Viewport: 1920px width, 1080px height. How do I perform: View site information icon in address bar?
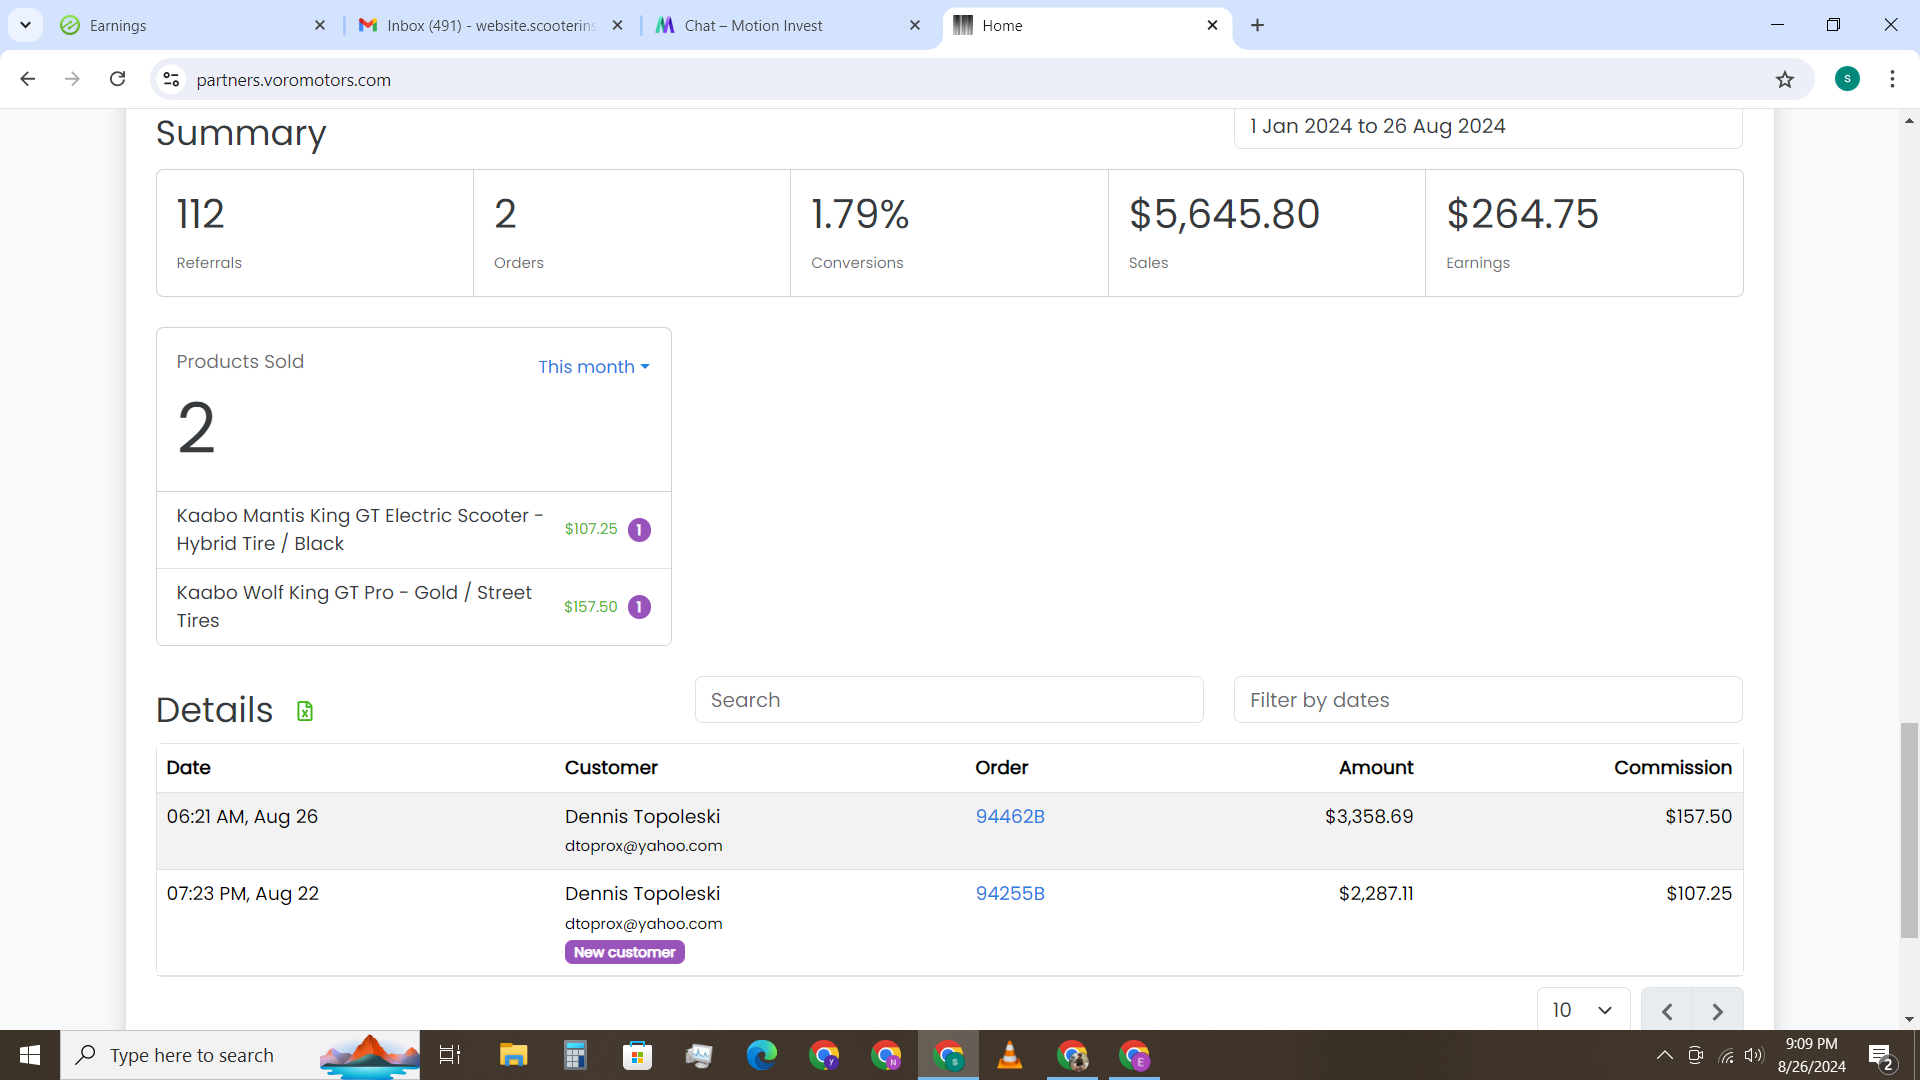pyautogui.click(x=172, y=79)
